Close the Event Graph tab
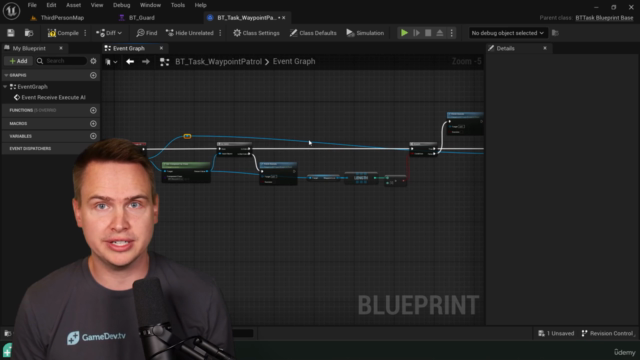The image size is (640, 360). 161,48
